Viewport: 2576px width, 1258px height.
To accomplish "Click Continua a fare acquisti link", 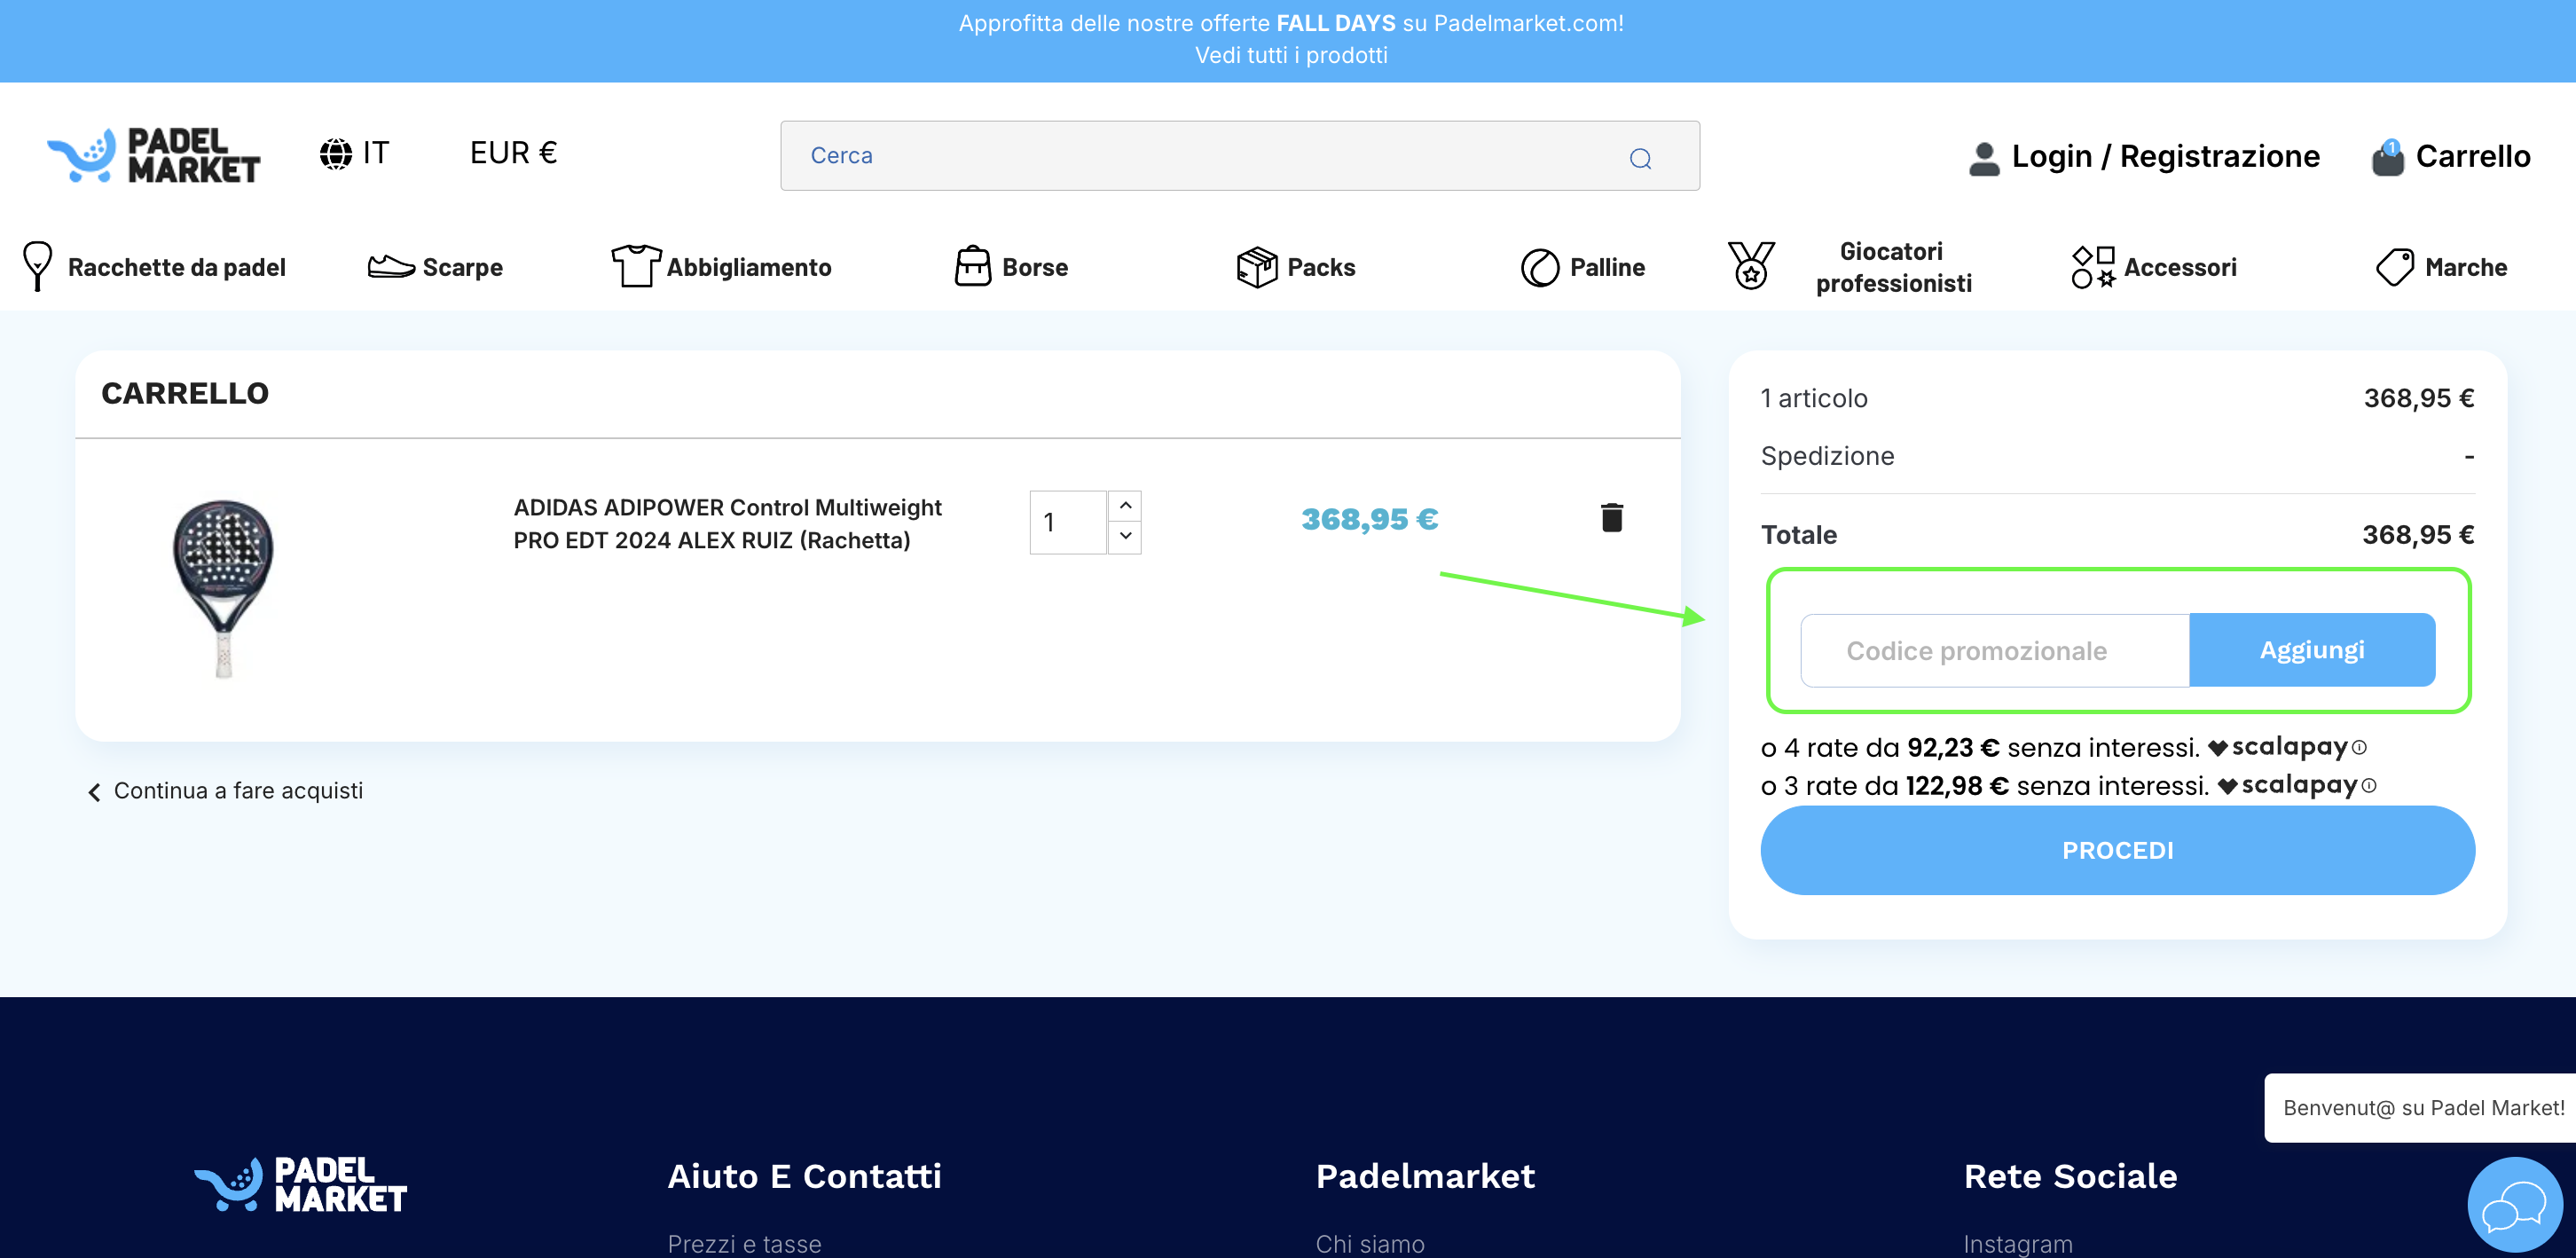I will [225, 791].
